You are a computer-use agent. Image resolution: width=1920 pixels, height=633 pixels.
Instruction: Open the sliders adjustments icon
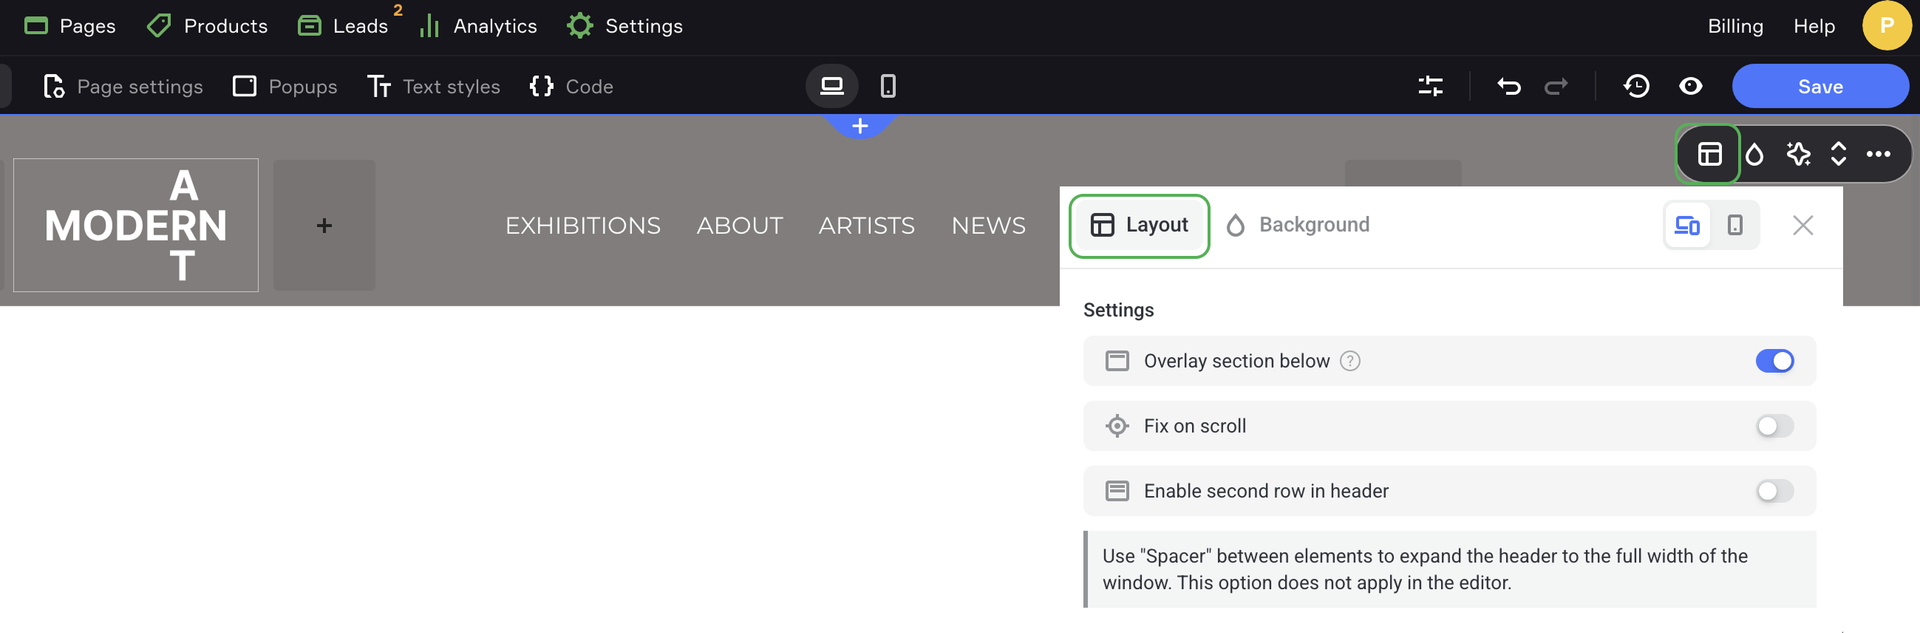pyautogui.click(x=1430, y=87)
